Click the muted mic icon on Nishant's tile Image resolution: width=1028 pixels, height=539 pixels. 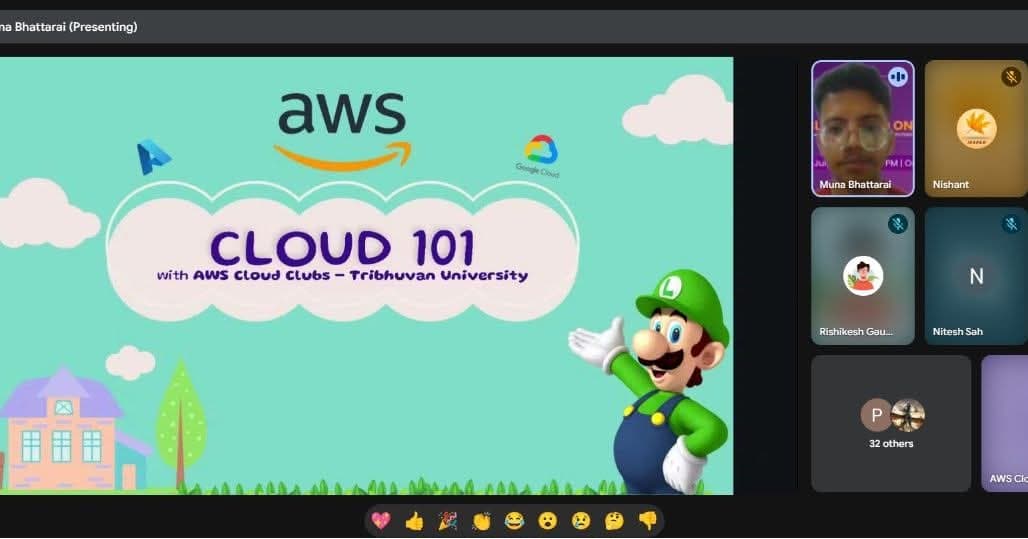(x=1011, y=77)
